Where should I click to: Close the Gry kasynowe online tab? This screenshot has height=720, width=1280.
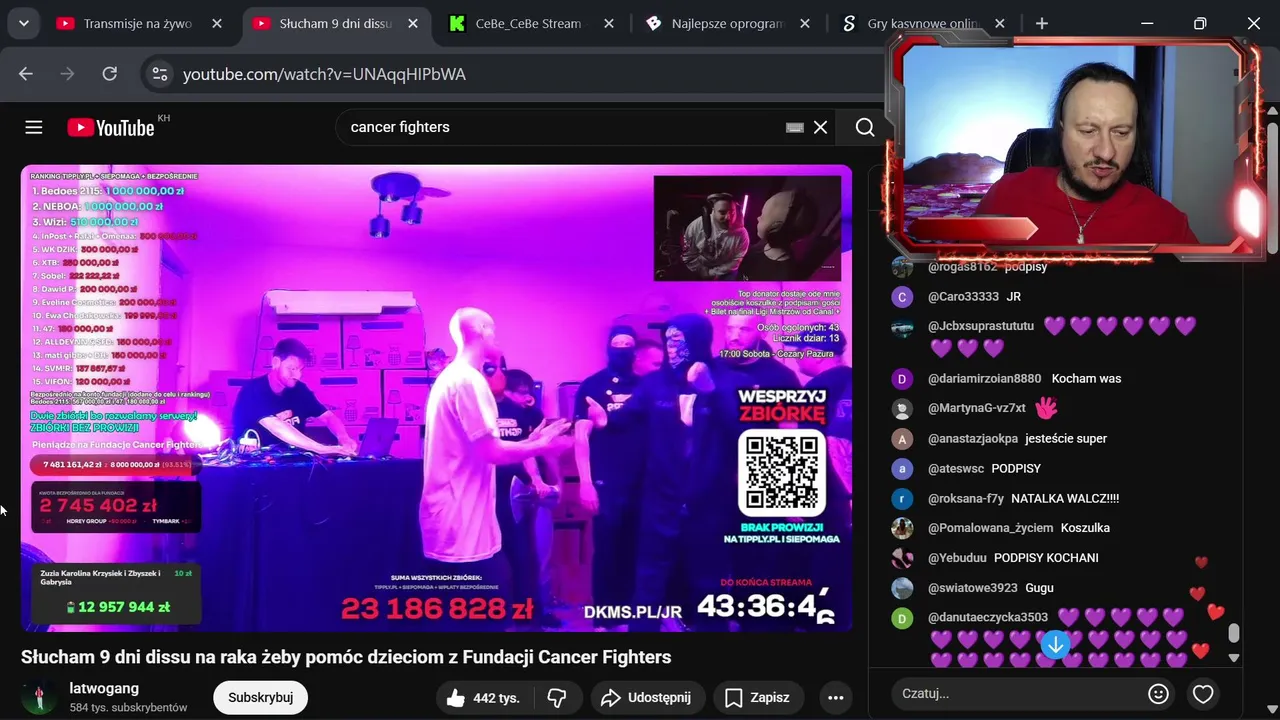coord(1000,23)
